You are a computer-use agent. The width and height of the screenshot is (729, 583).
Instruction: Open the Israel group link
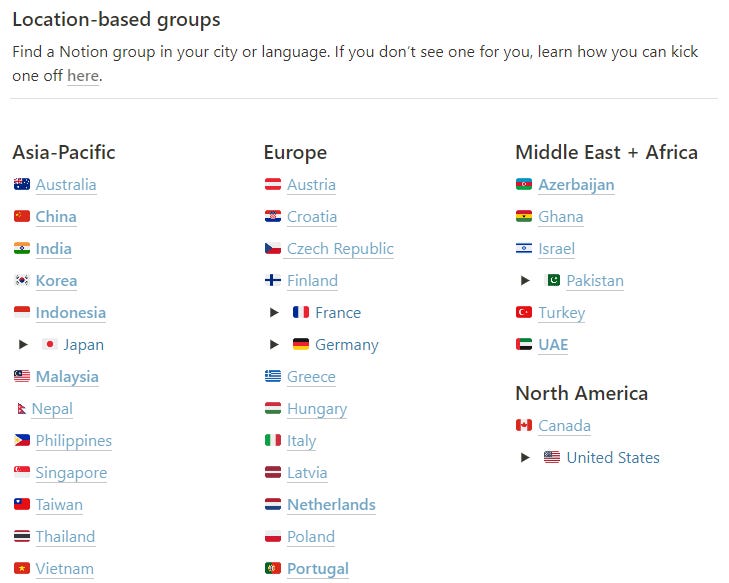(x=557, y=249)
